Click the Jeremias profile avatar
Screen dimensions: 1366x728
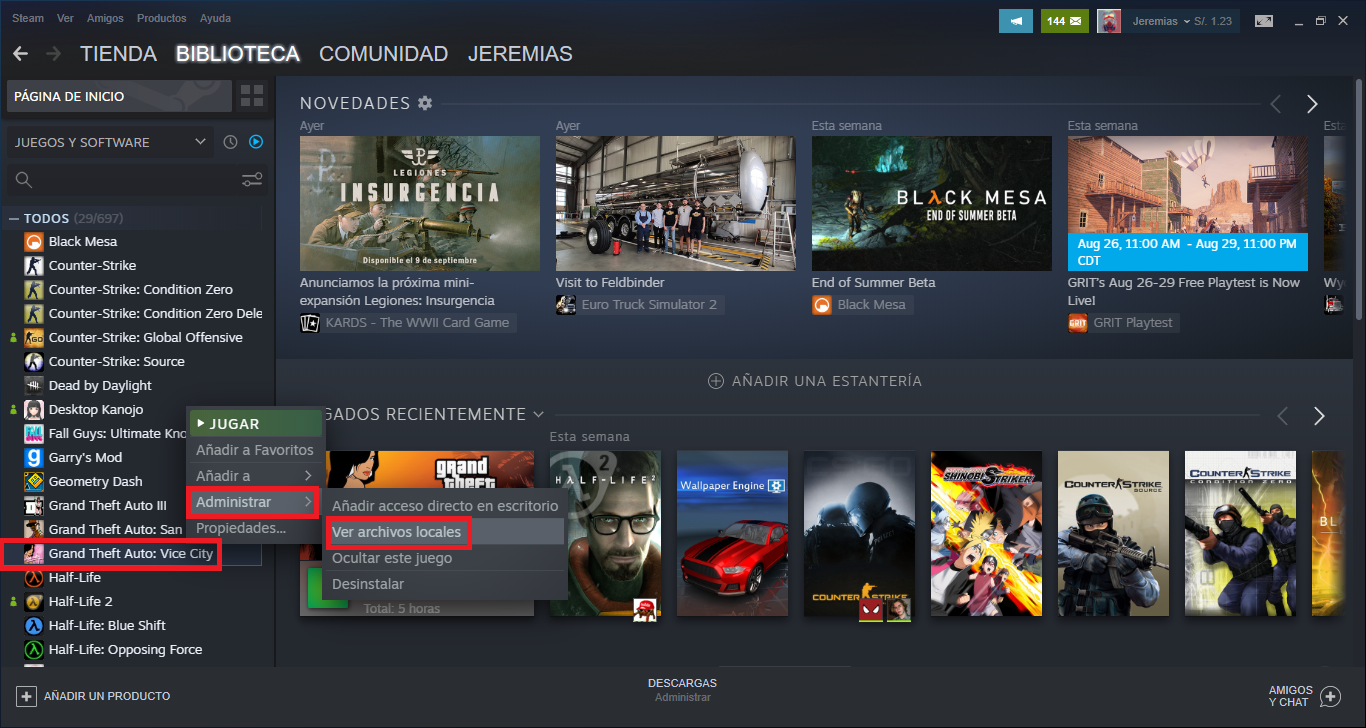coord(1108,21)
